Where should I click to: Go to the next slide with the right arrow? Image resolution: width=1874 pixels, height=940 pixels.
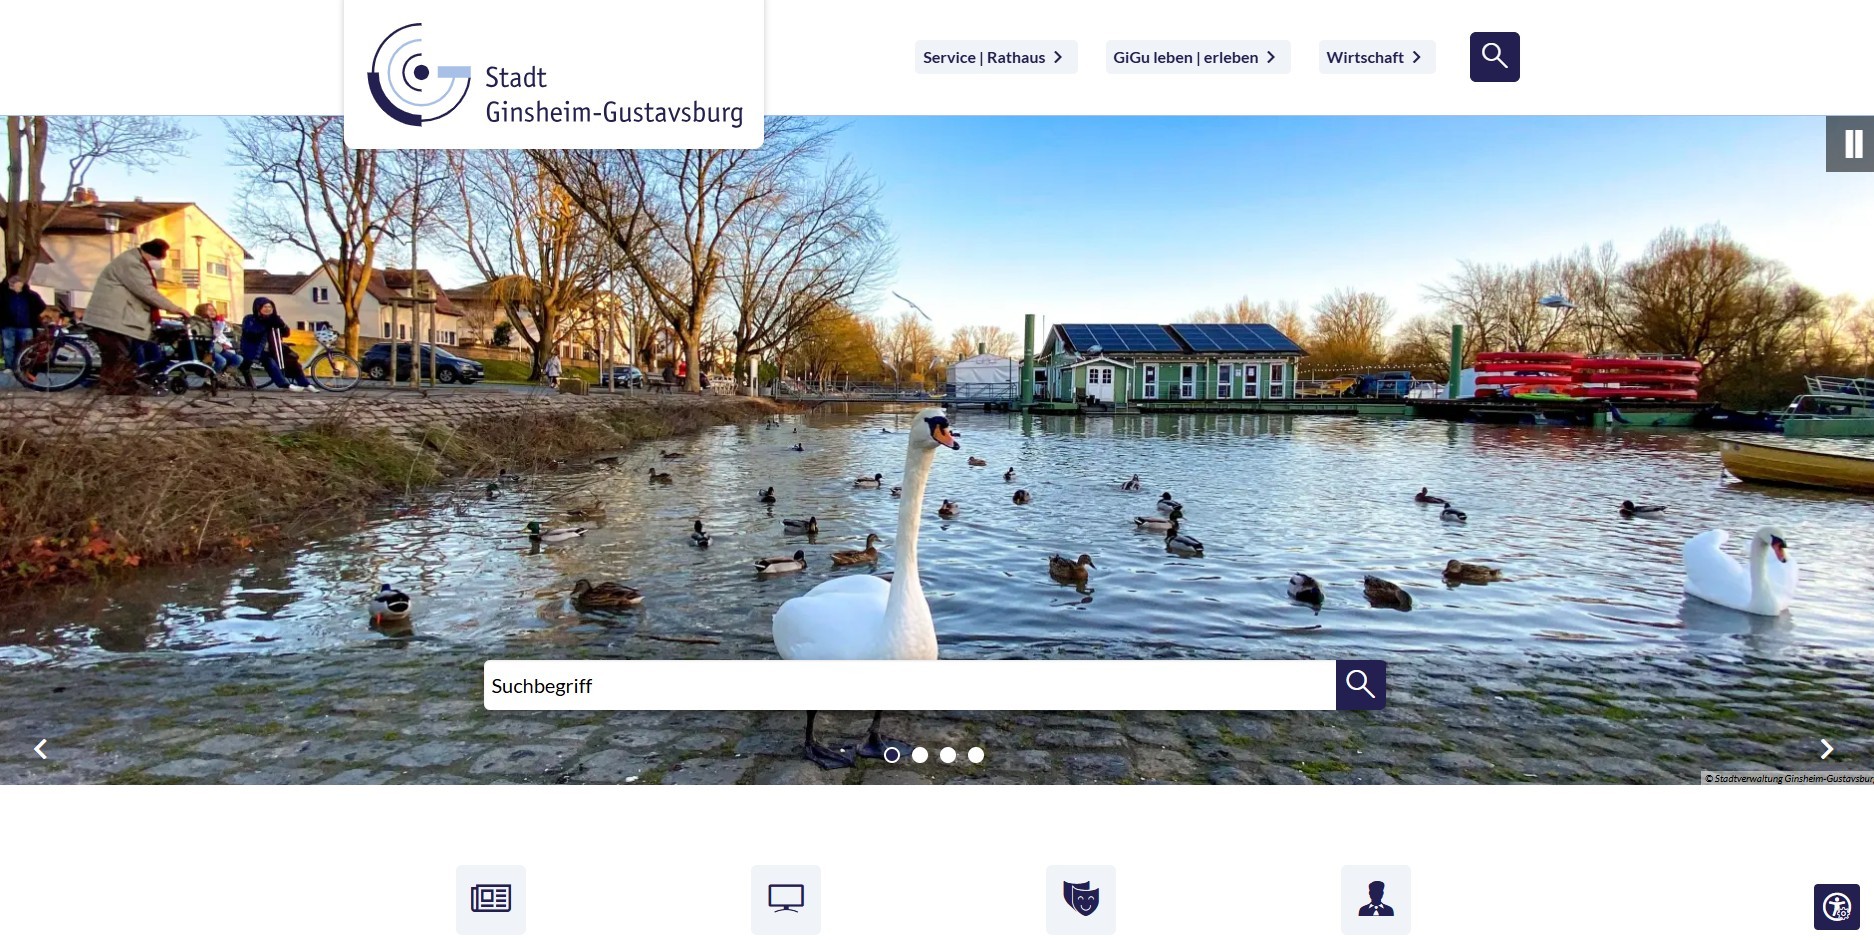click(1827, 749)
